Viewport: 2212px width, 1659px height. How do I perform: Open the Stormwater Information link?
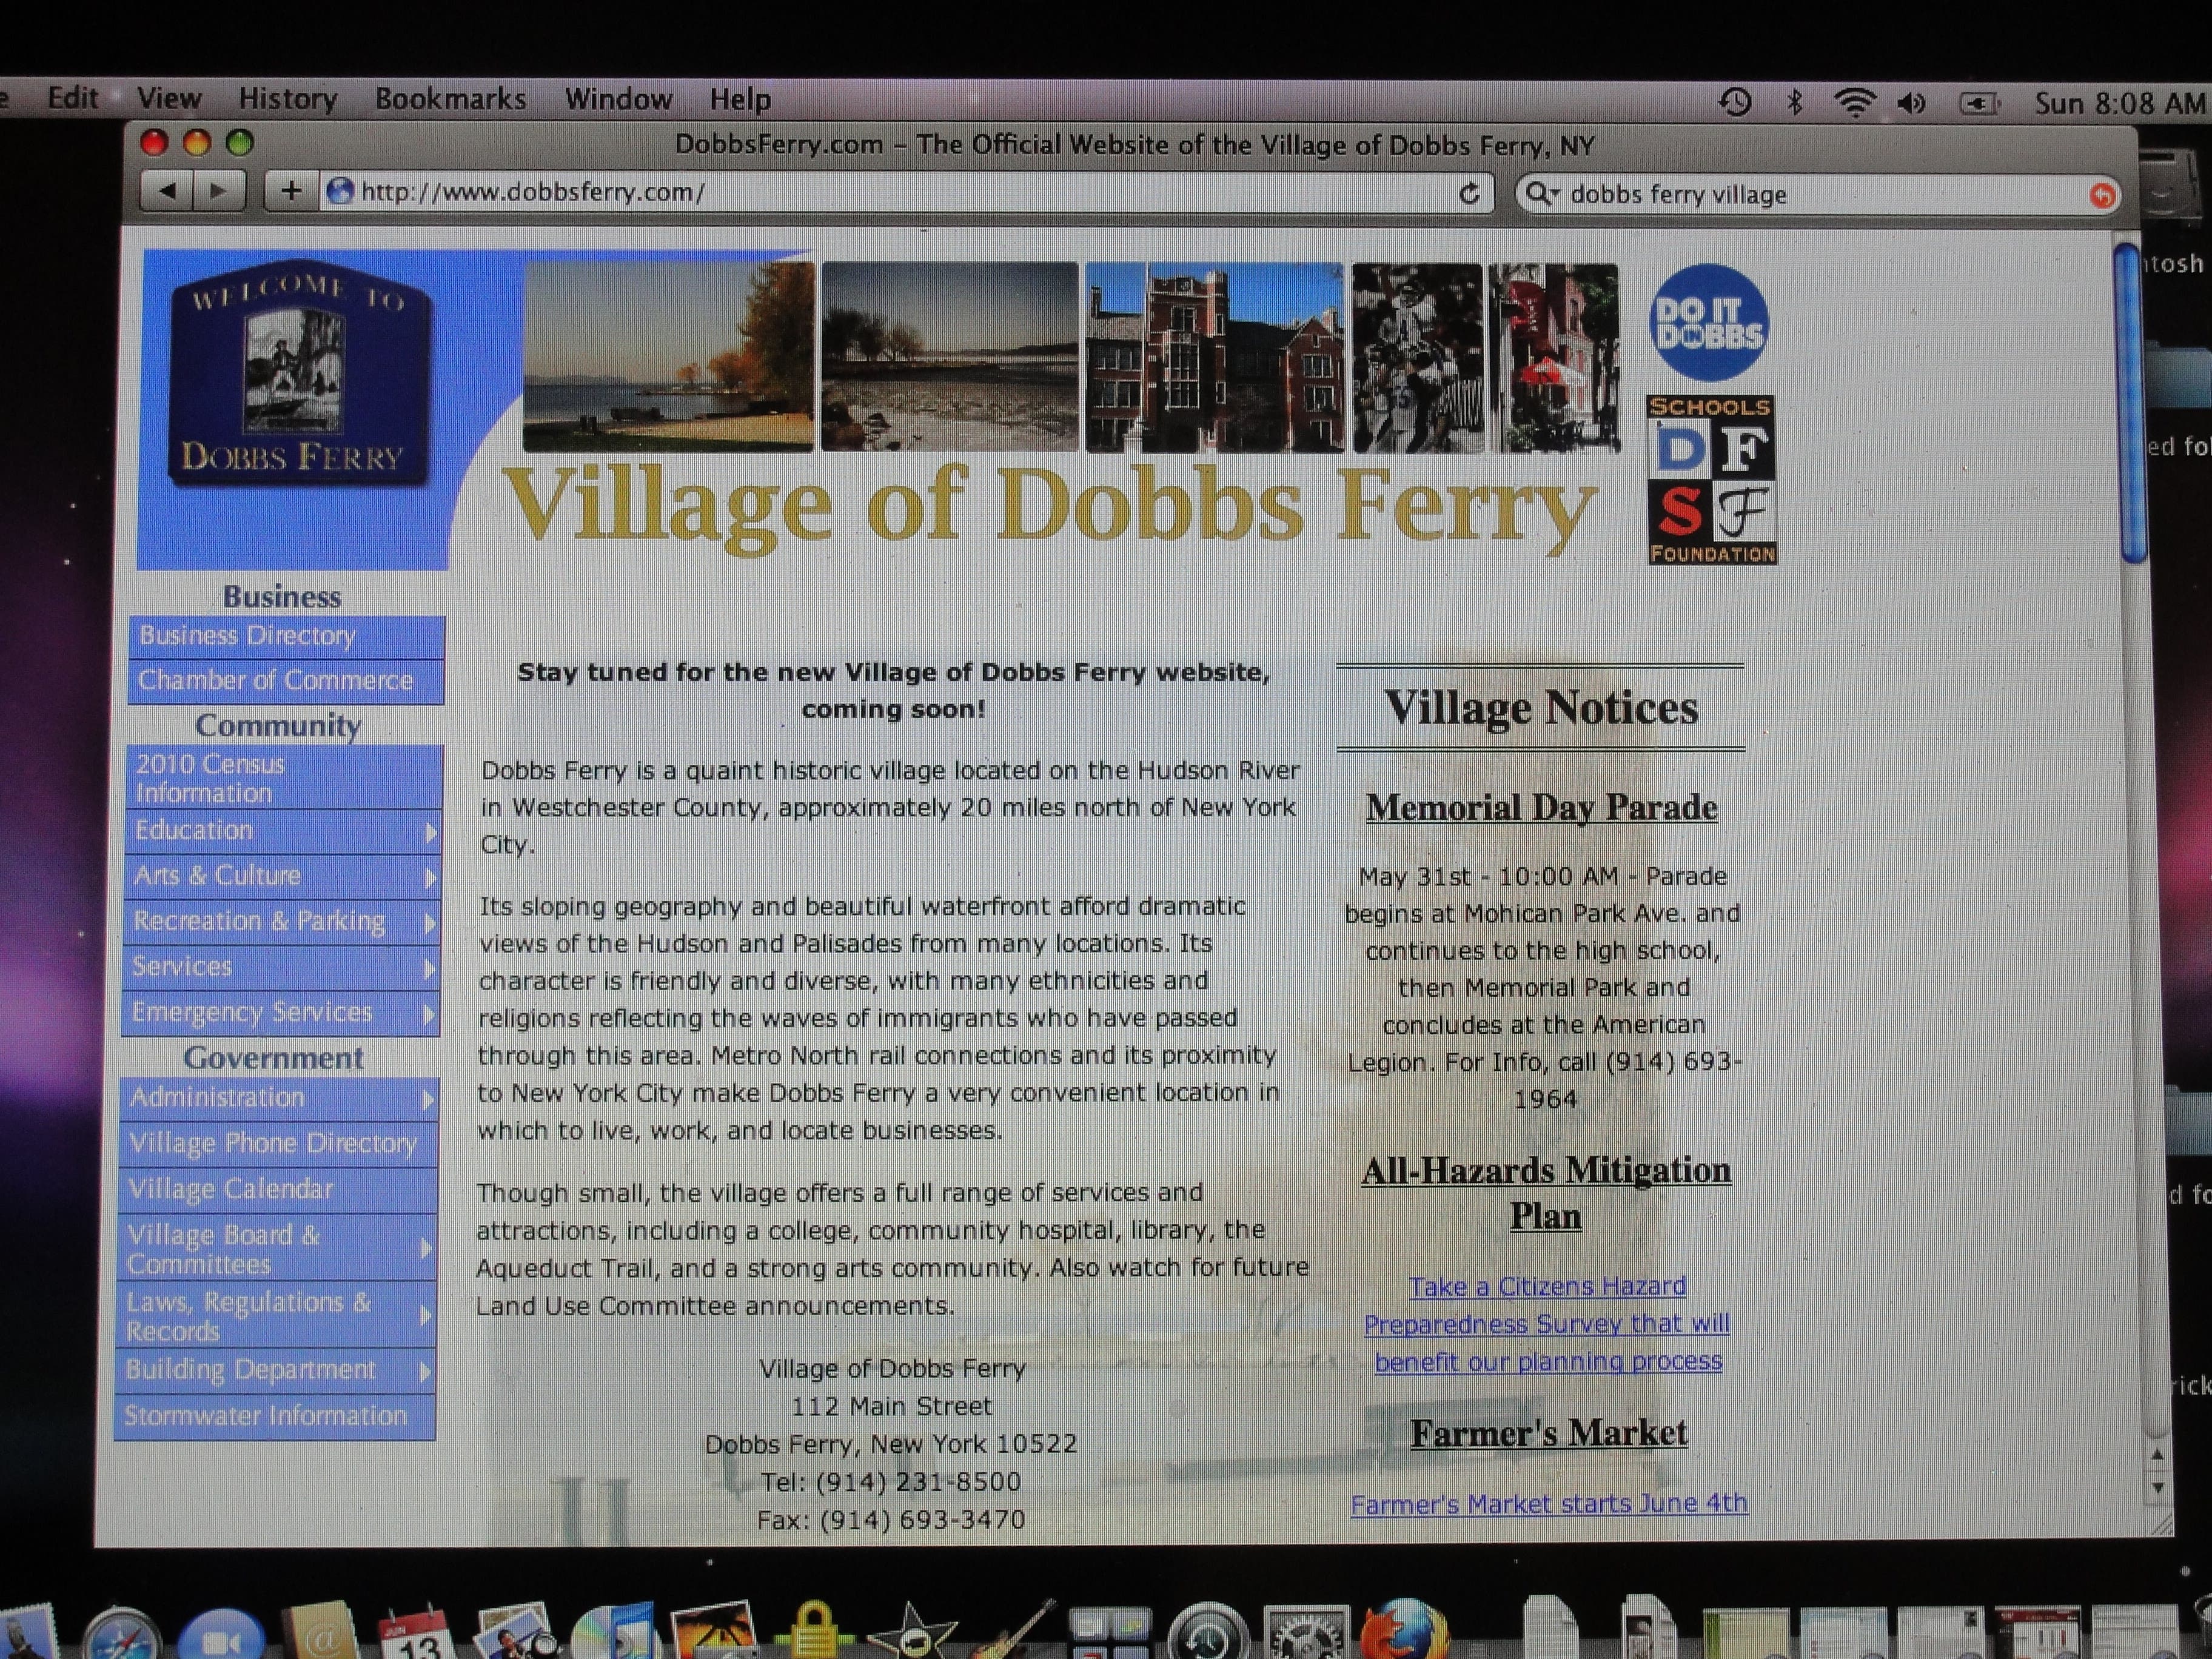pos(274,1417)
